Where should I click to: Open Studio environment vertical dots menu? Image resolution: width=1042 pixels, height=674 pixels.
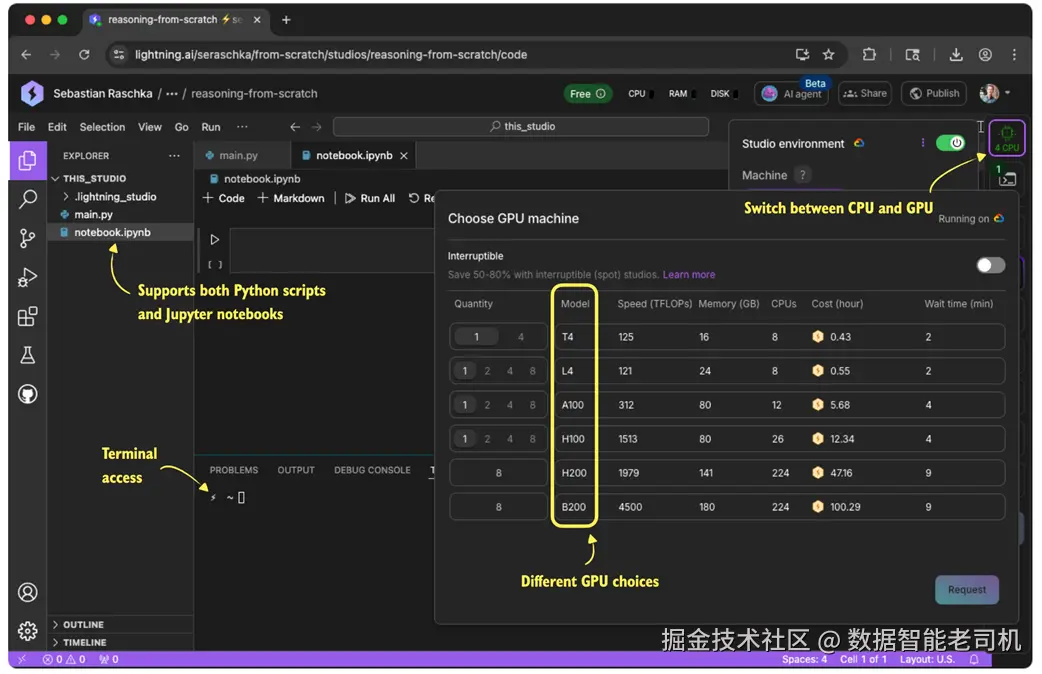(922, 143)
